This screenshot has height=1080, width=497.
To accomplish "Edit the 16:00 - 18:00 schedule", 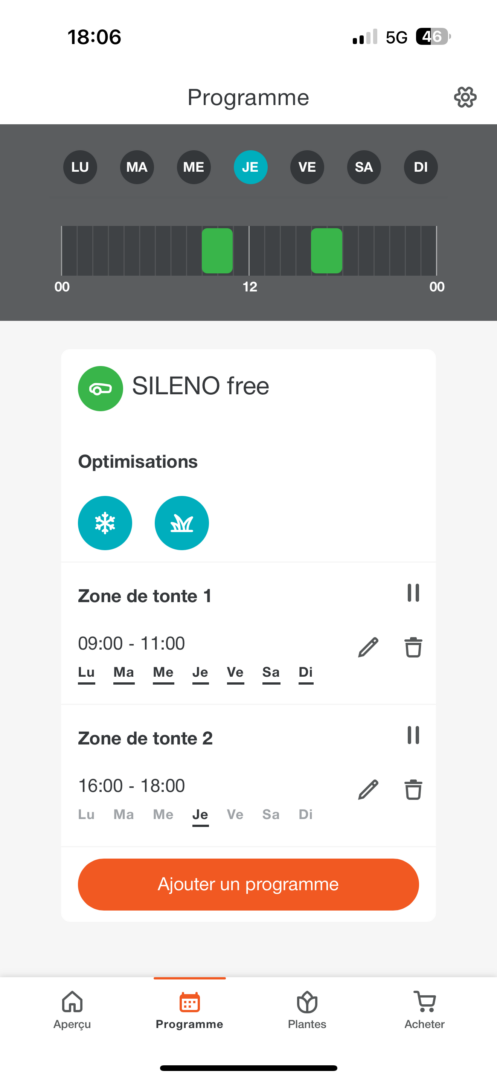I will (x=368, y=789).
